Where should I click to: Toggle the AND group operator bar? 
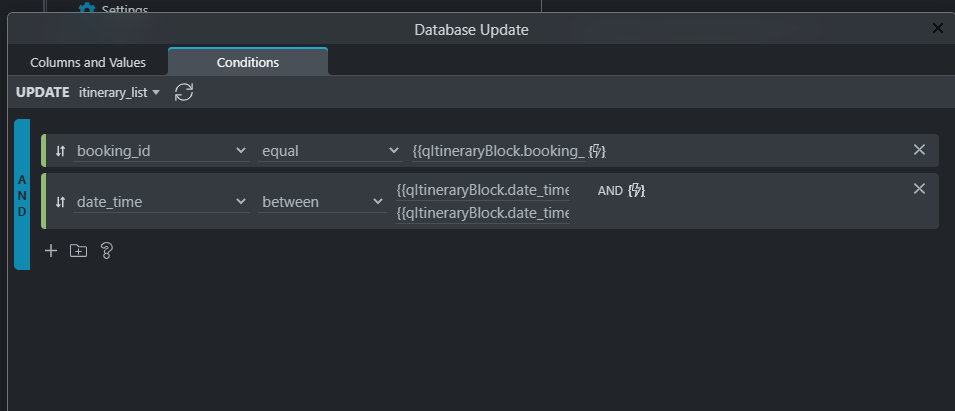(22, 195)
